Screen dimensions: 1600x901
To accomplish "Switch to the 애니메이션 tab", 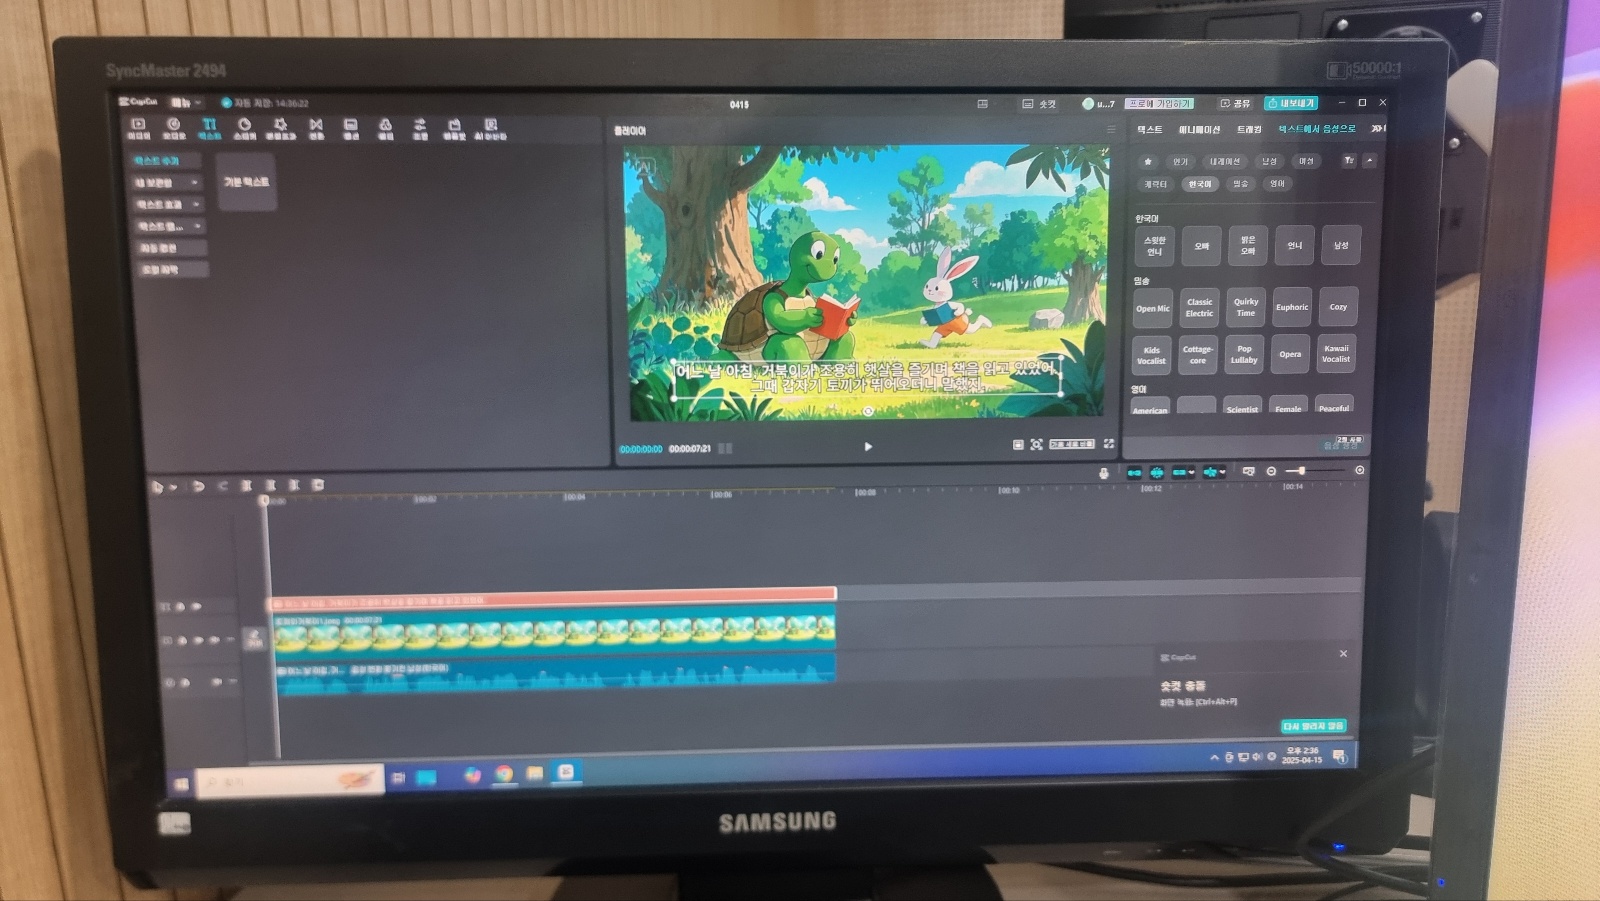I will point(1199,130).
